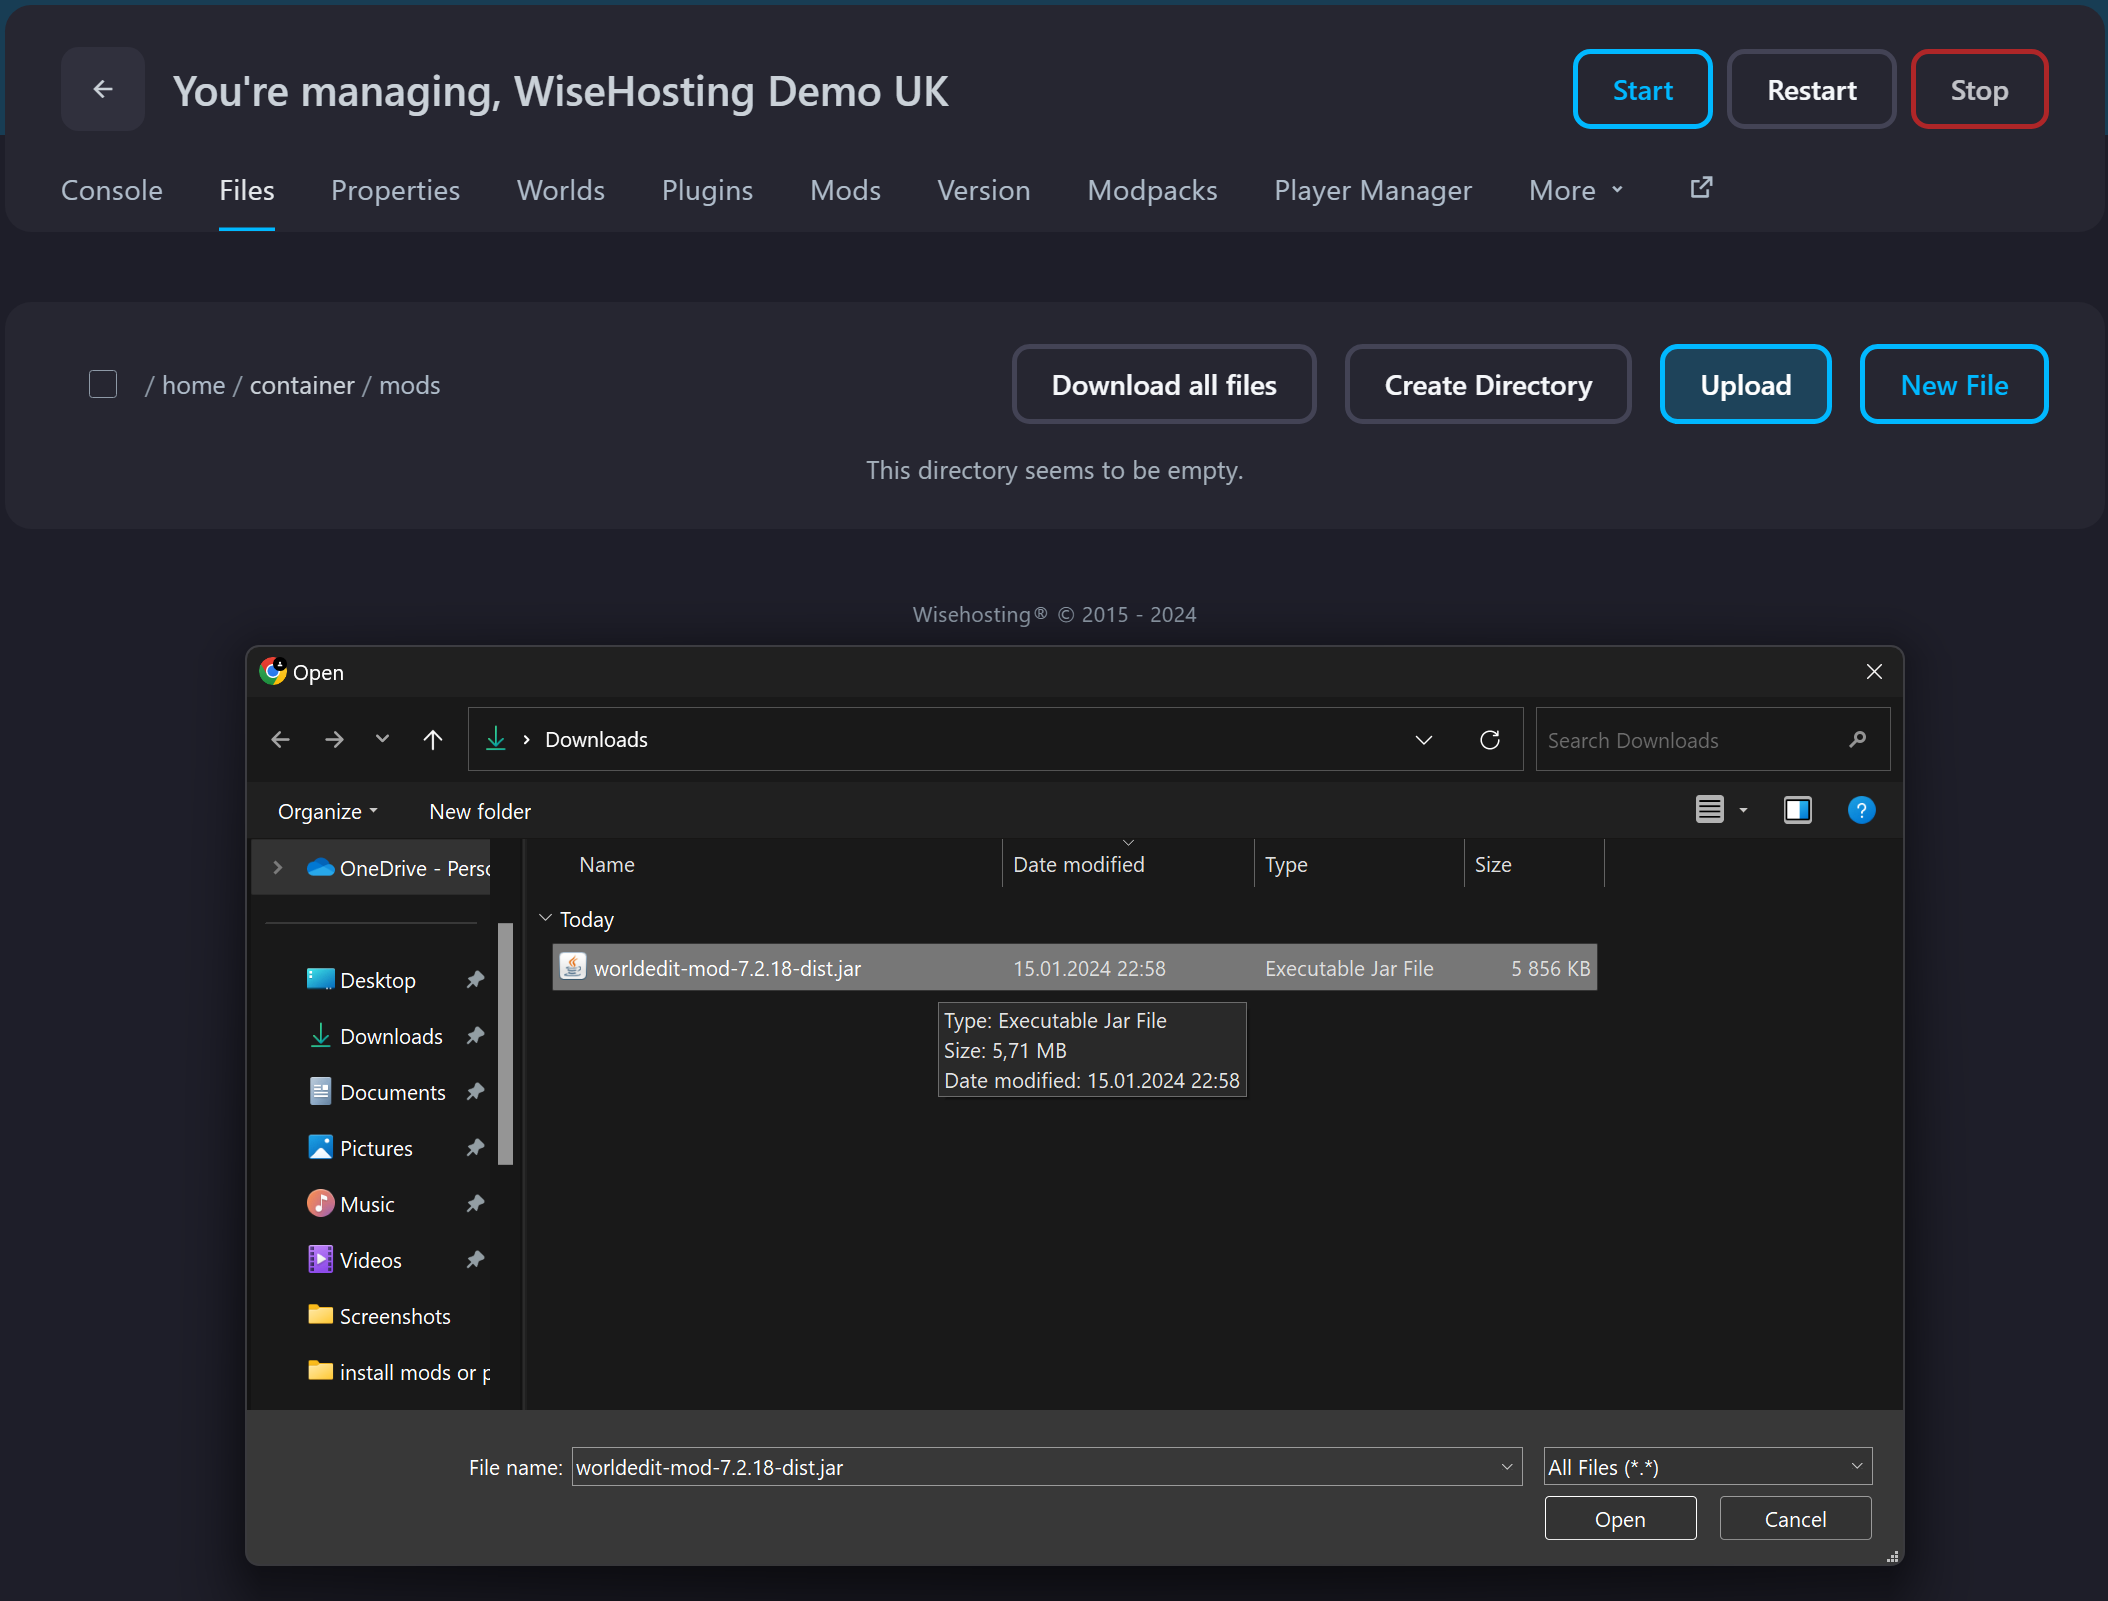Click the help question mark in the dialog
Image resolution: width=2108 pixels, height=1601 pixels.
click(1862, 810)
